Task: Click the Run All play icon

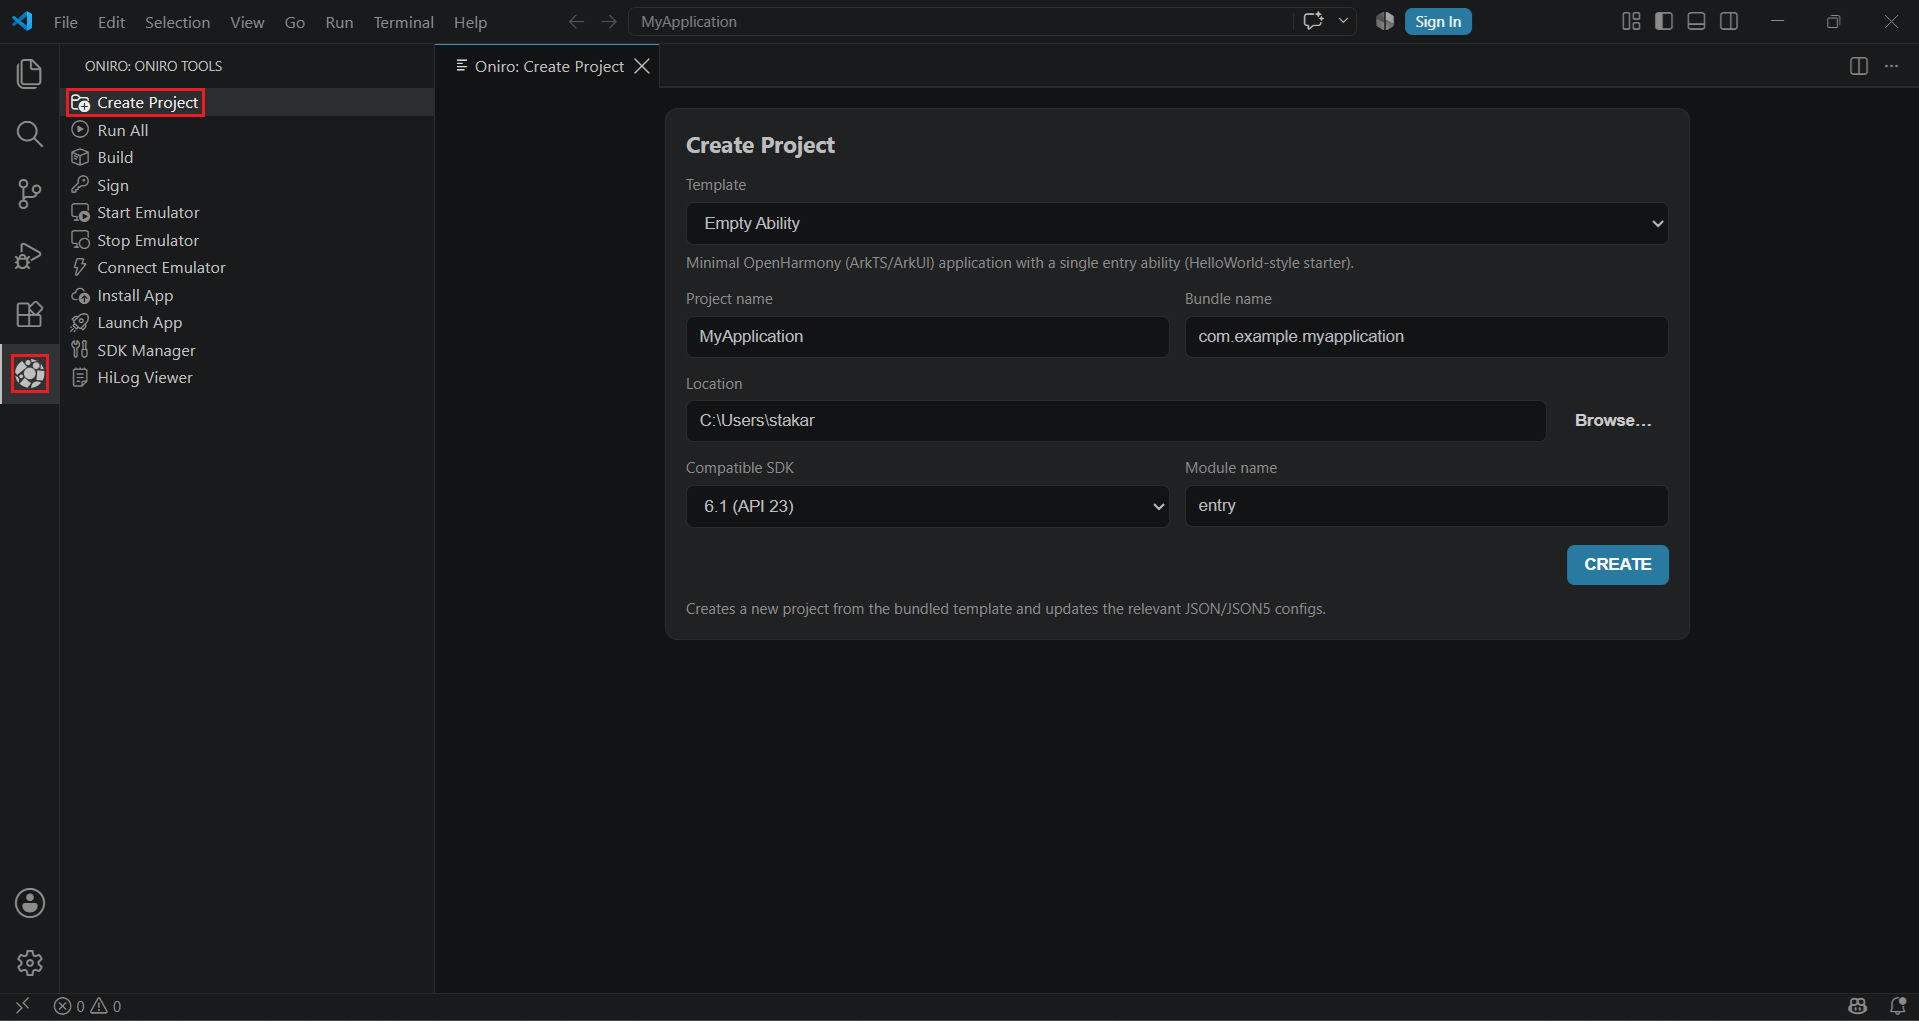Action: (x=81, y=130)
